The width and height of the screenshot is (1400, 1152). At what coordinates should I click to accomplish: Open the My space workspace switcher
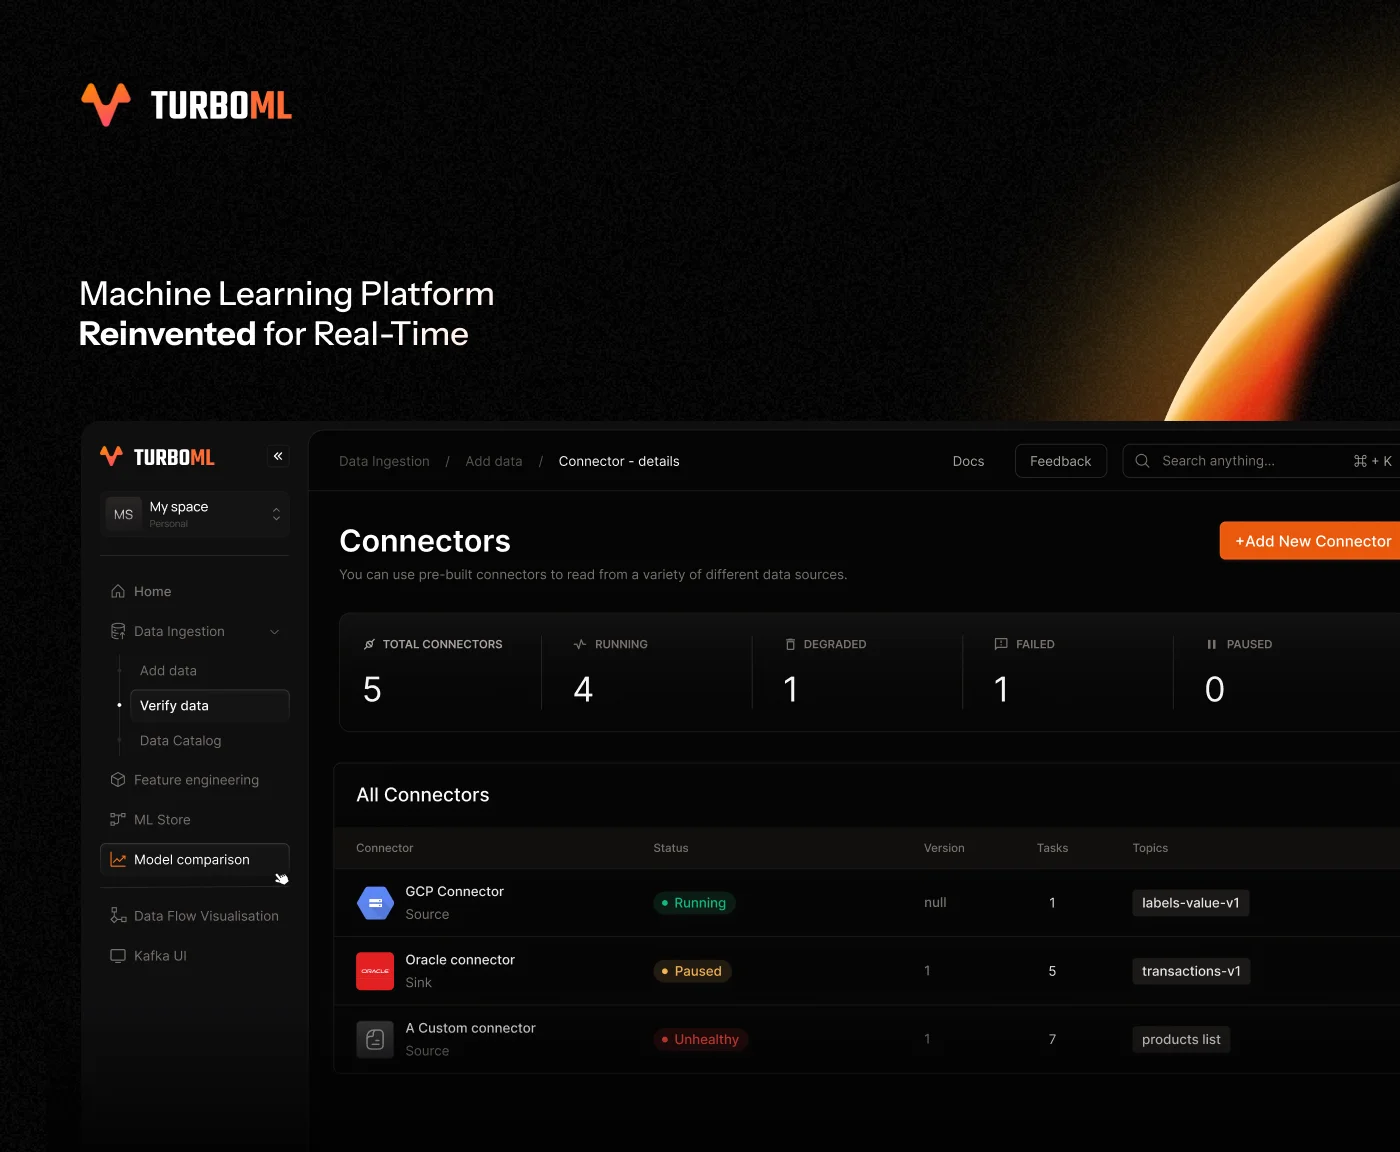click(x=195, y=514)
